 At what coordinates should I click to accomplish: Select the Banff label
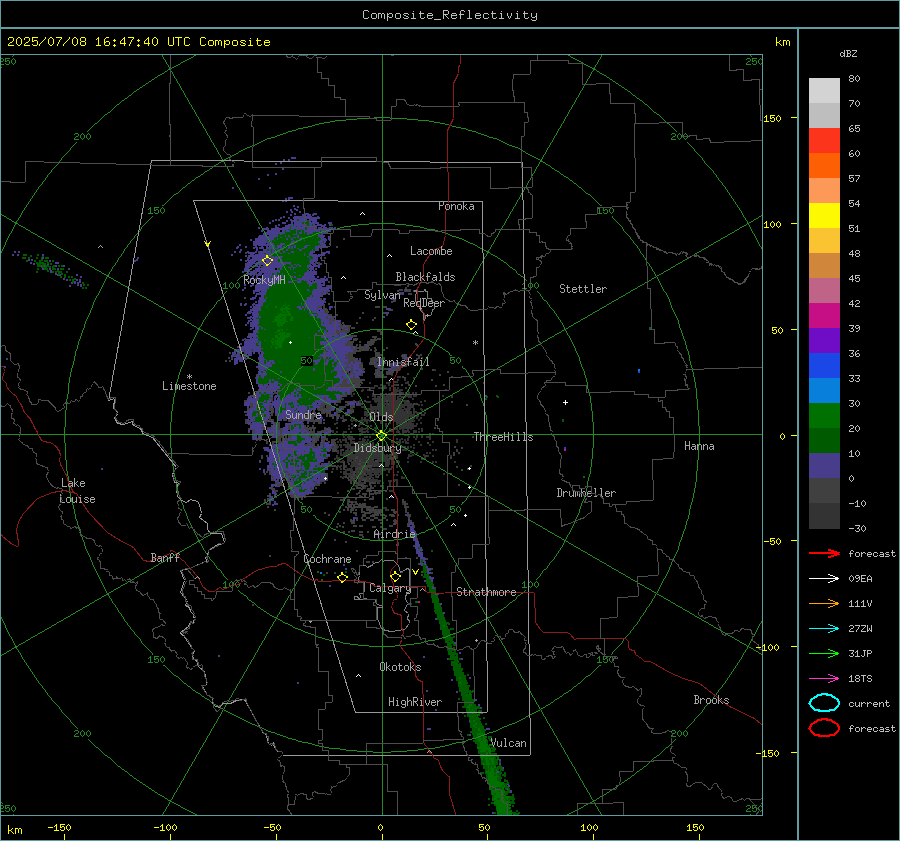[165, 557]
